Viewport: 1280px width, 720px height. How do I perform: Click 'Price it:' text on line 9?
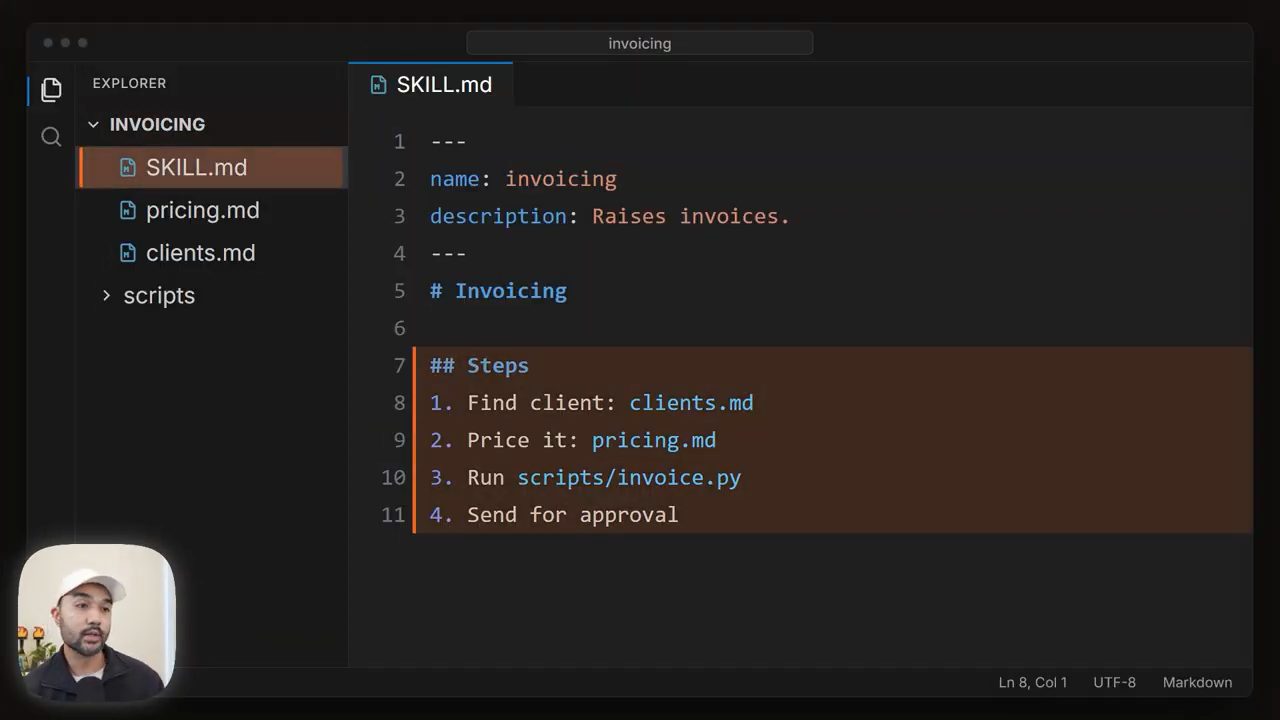(x=523, y=440)
